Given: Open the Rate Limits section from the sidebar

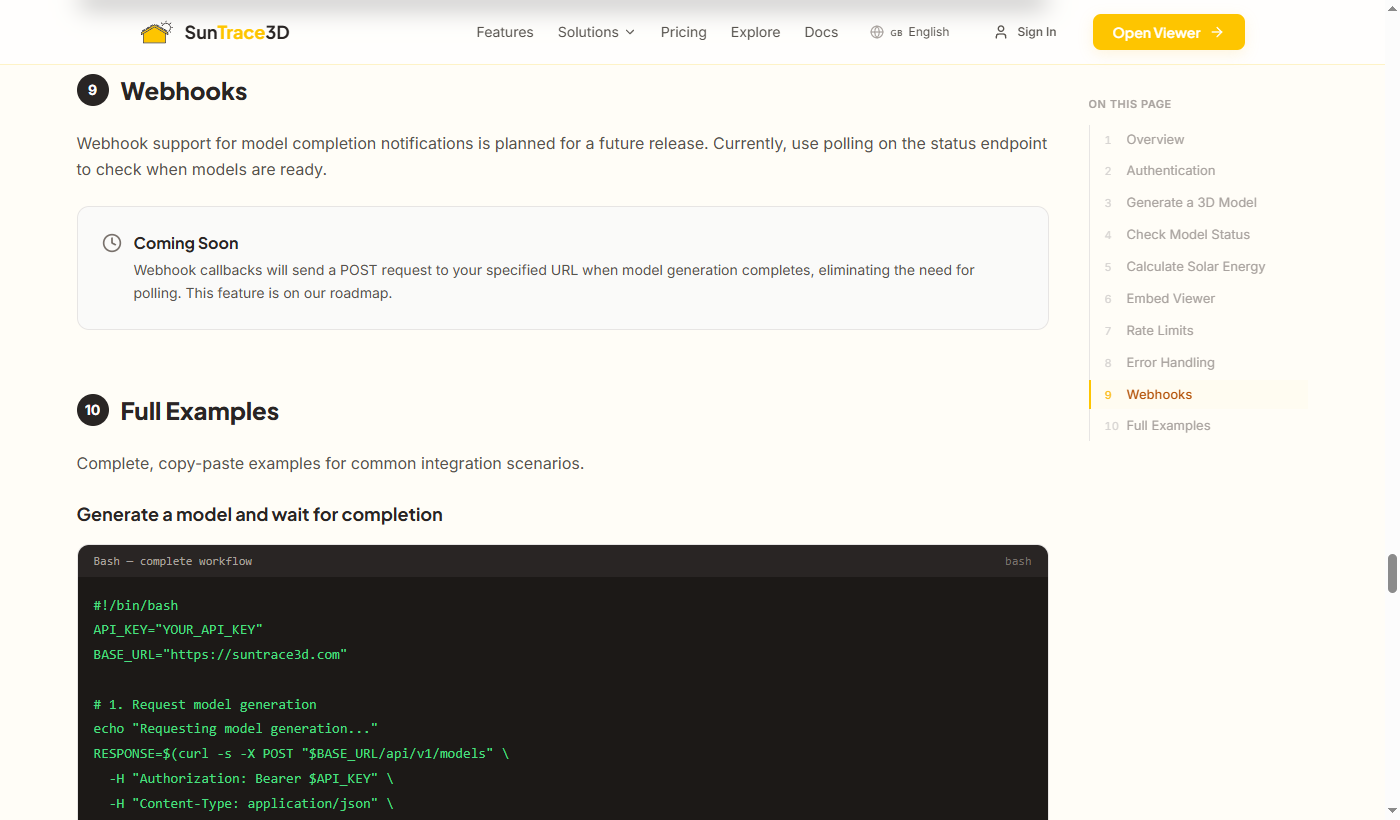Looking at the screenshot, I should click(1159, 330).
